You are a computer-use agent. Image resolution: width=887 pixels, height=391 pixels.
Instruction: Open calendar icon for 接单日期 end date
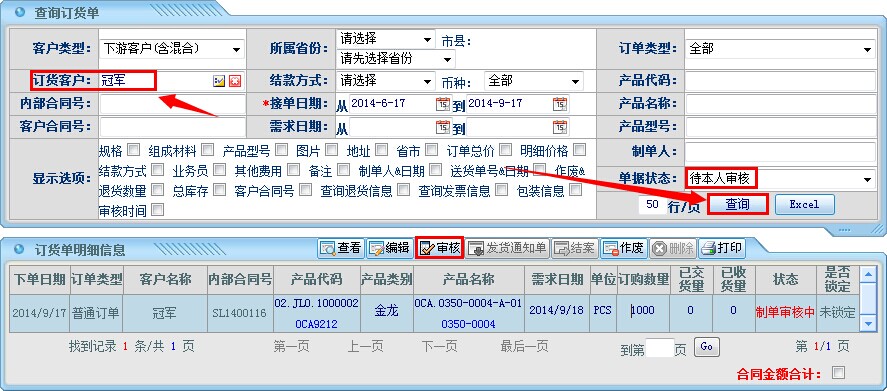560,104
